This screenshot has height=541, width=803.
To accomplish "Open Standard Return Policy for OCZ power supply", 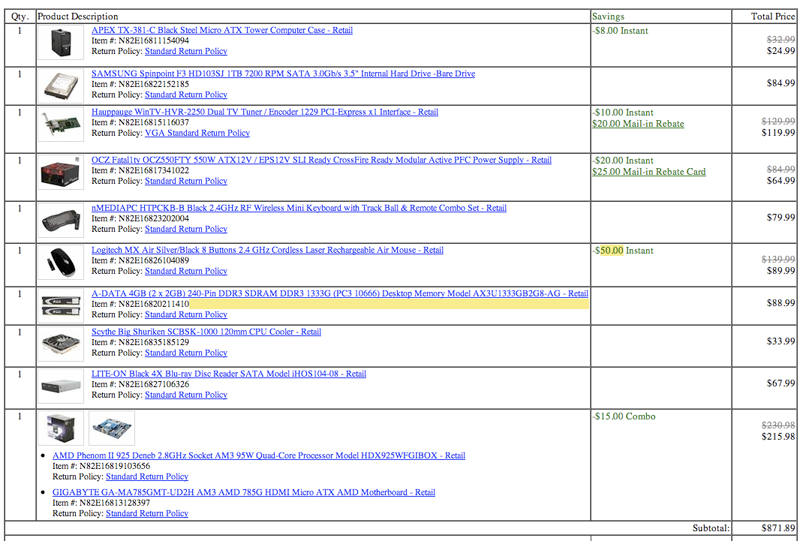I will pos(186,181).
